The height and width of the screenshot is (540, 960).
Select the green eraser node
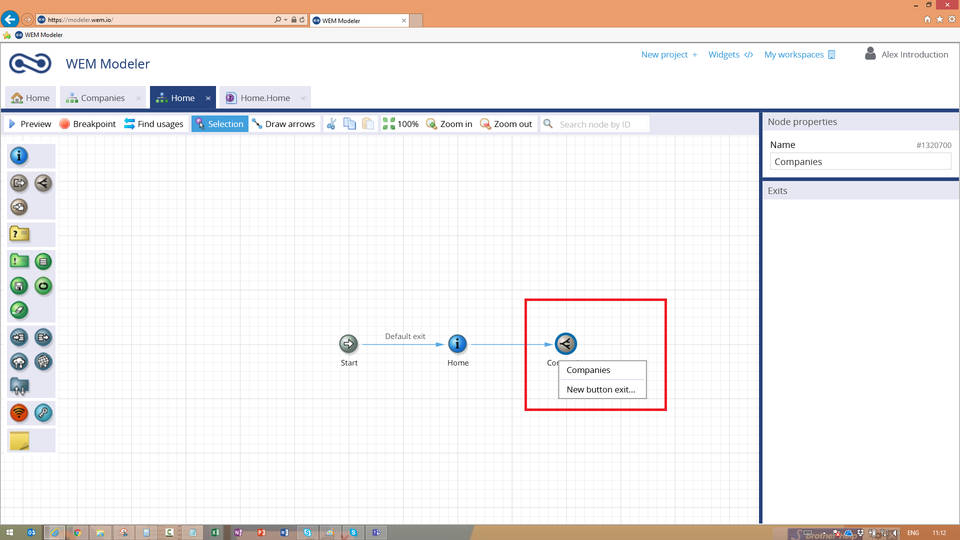19,310
